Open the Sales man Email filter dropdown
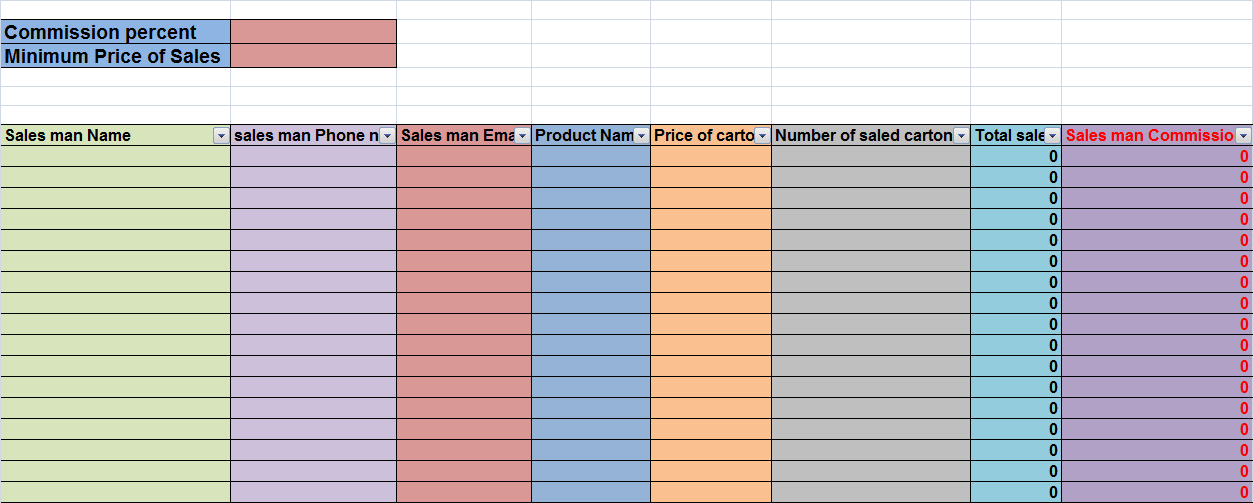 tap(522, 136)
